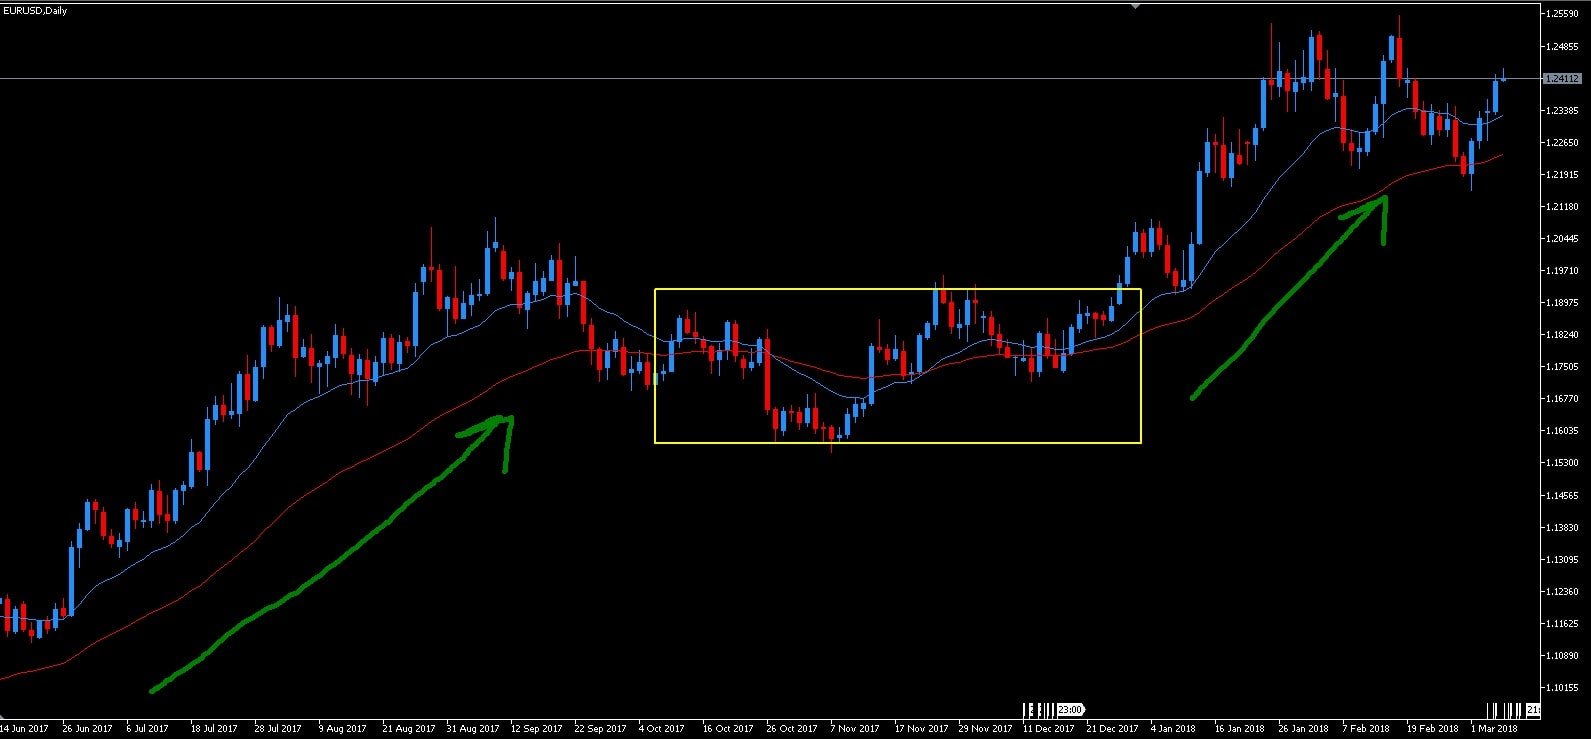Click the 1.18975 price axis label
The width and height of the screenshot is (1591, 739).
coord(1562,302)
